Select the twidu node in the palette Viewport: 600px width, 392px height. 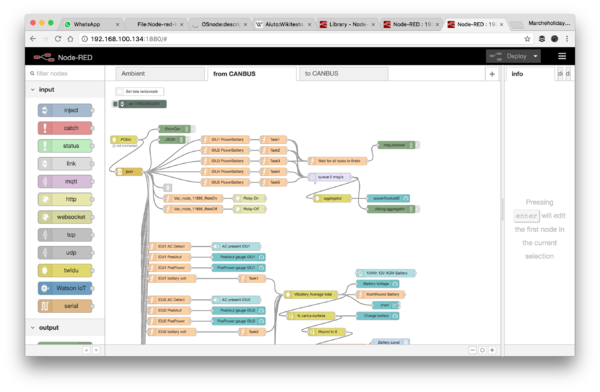(x=65, y=270)
